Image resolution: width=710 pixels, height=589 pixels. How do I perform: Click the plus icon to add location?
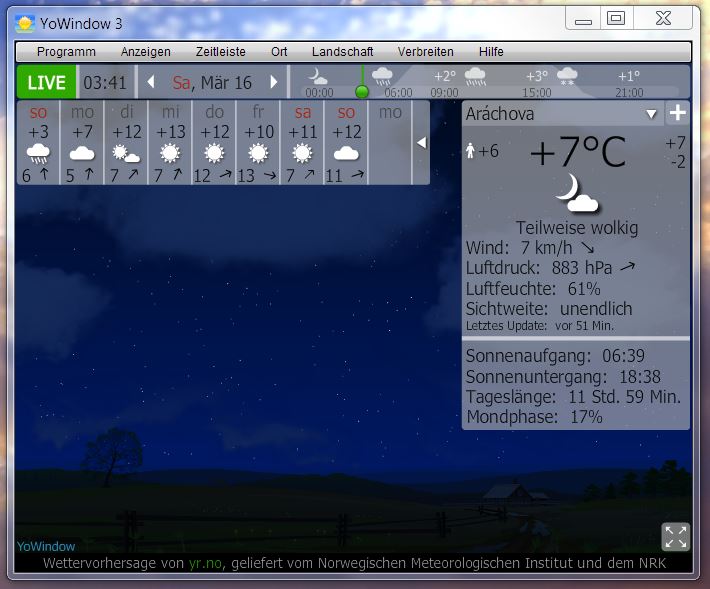click(x=677, y=113)
